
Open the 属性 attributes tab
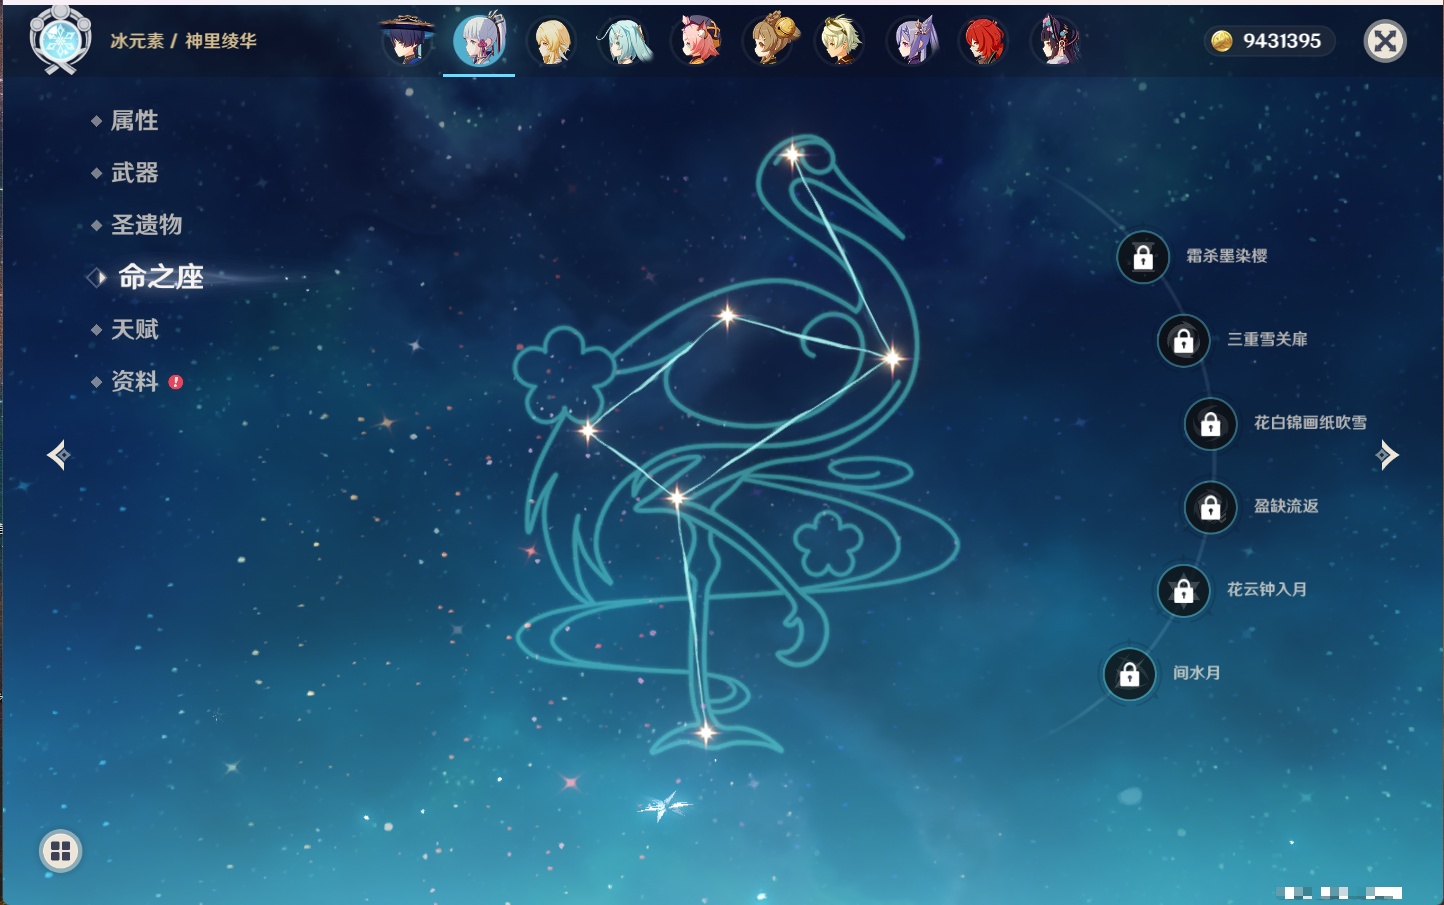click(x=134, y=121)
